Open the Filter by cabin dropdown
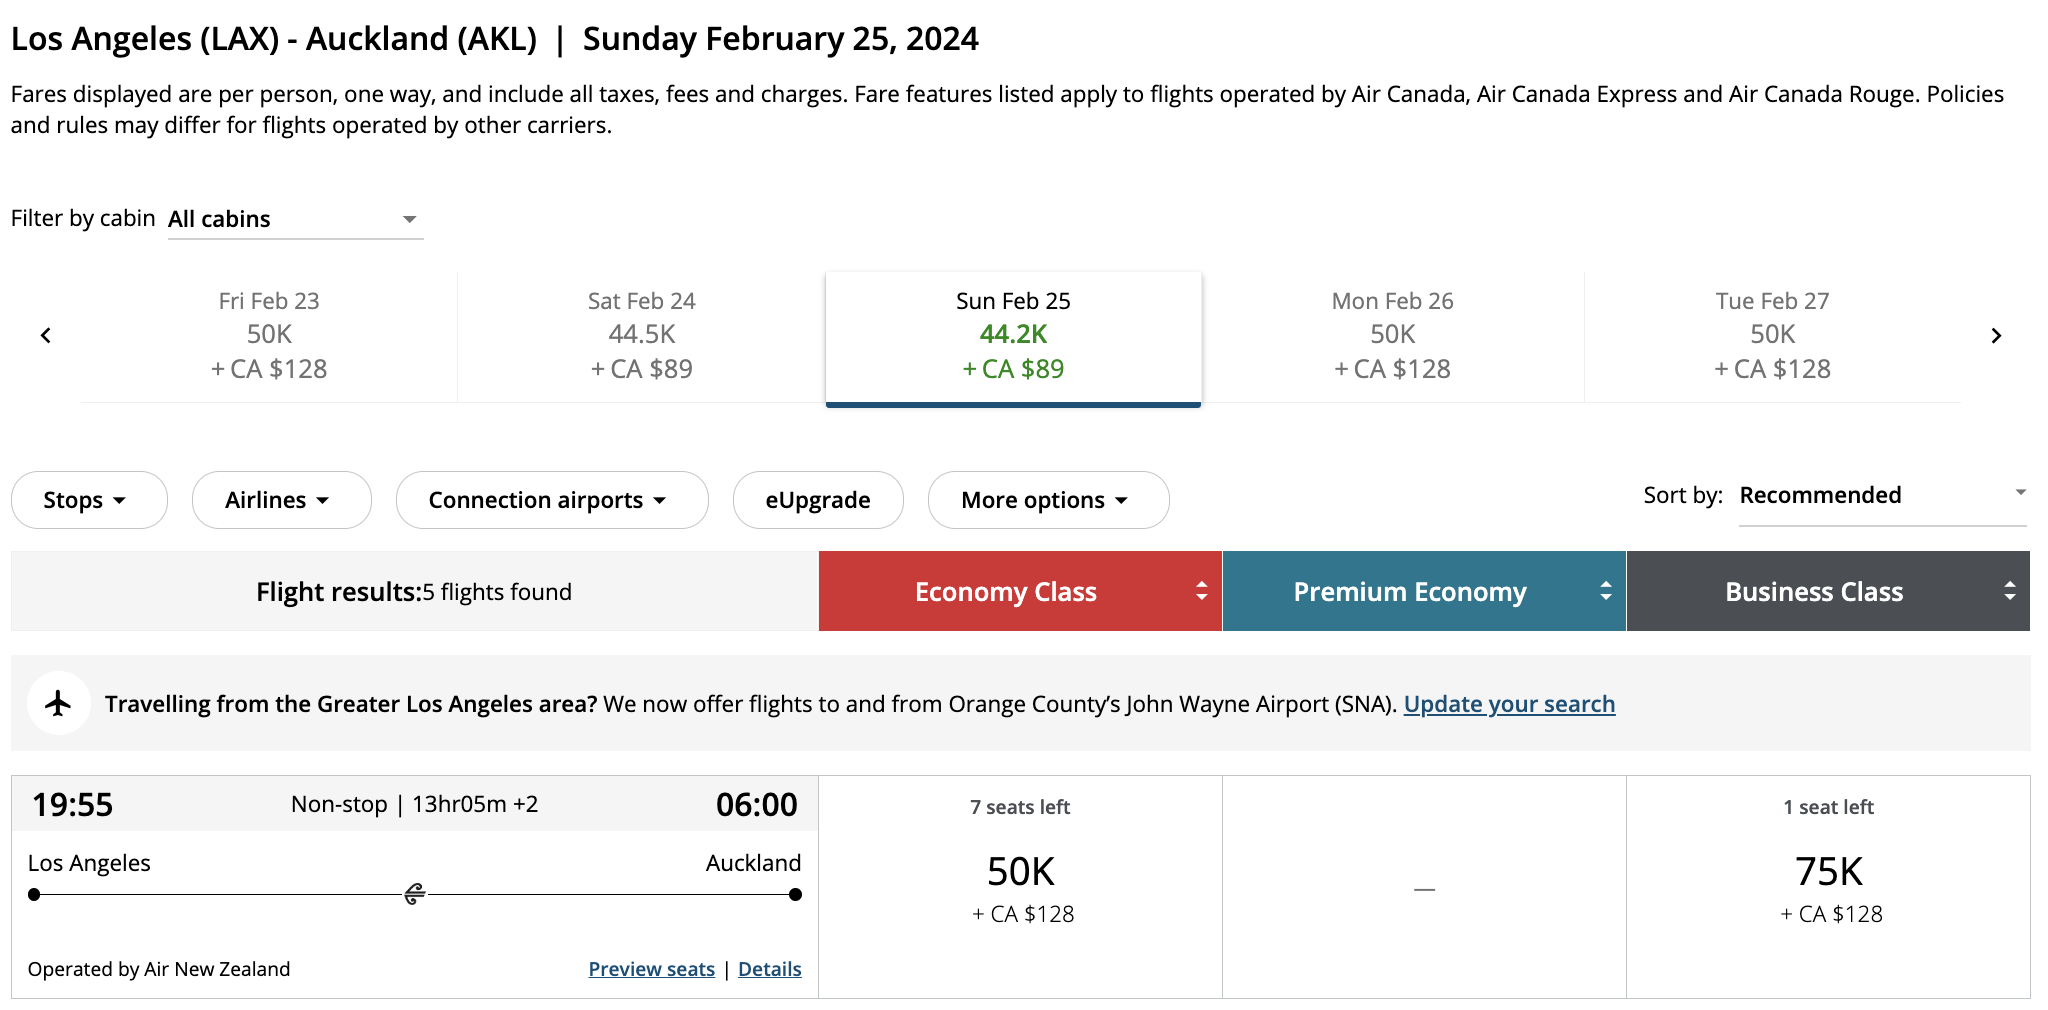 (x=295, y=219)
